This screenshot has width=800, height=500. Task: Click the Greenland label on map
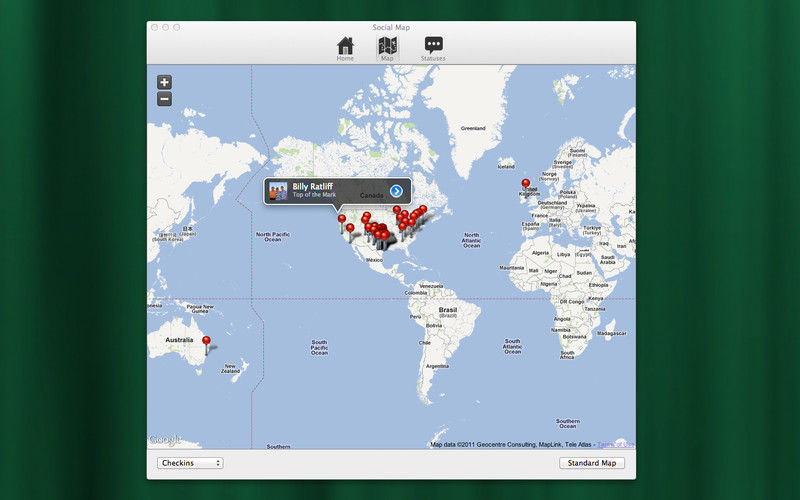point(473,128)
